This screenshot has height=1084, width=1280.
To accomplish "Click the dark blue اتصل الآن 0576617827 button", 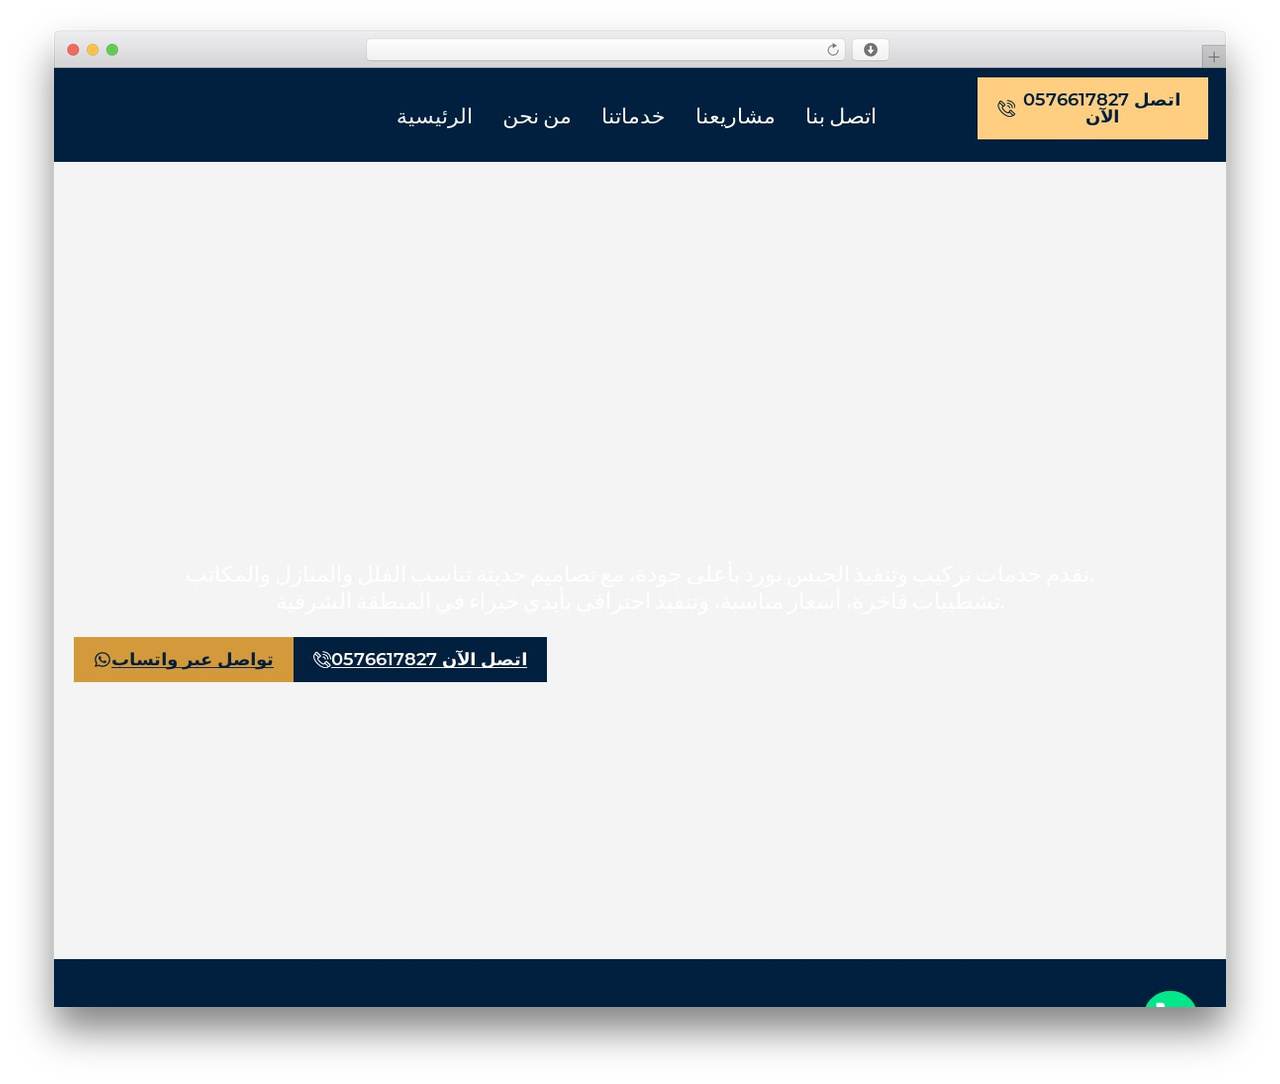I will click(420, 659).
